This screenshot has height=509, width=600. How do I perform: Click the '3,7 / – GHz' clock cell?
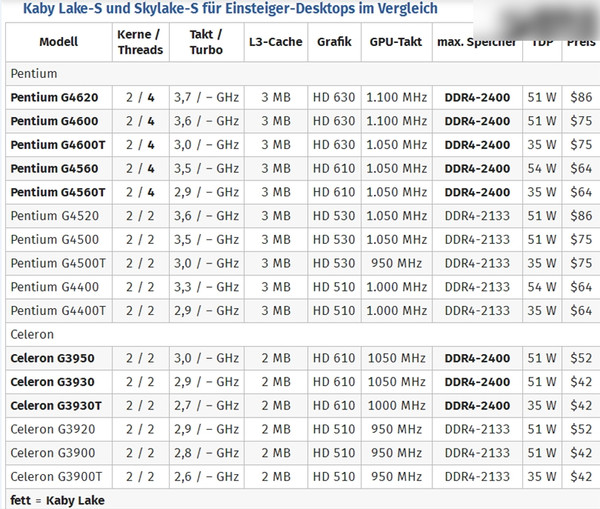(206, 97)
